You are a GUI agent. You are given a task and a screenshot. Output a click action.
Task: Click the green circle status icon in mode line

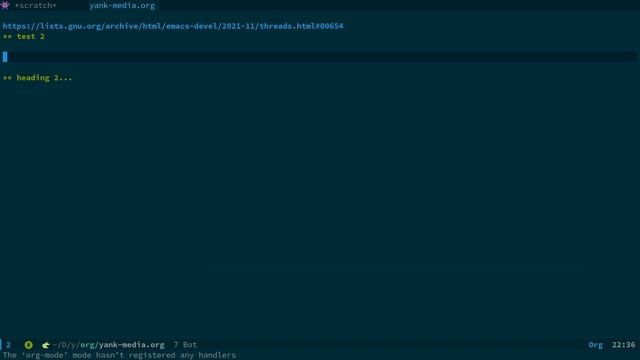(29, 345)
